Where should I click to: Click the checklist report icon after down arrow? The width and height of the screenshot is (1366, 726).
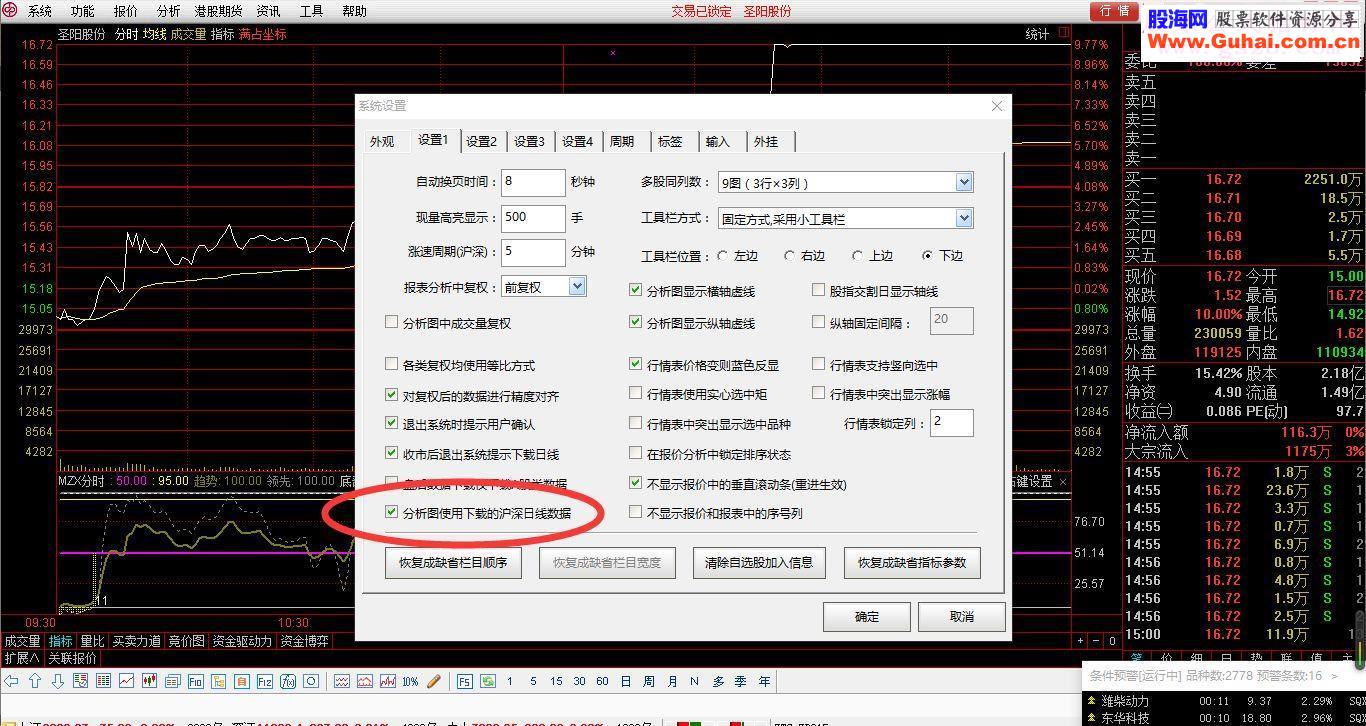click(x=80, y=681)
